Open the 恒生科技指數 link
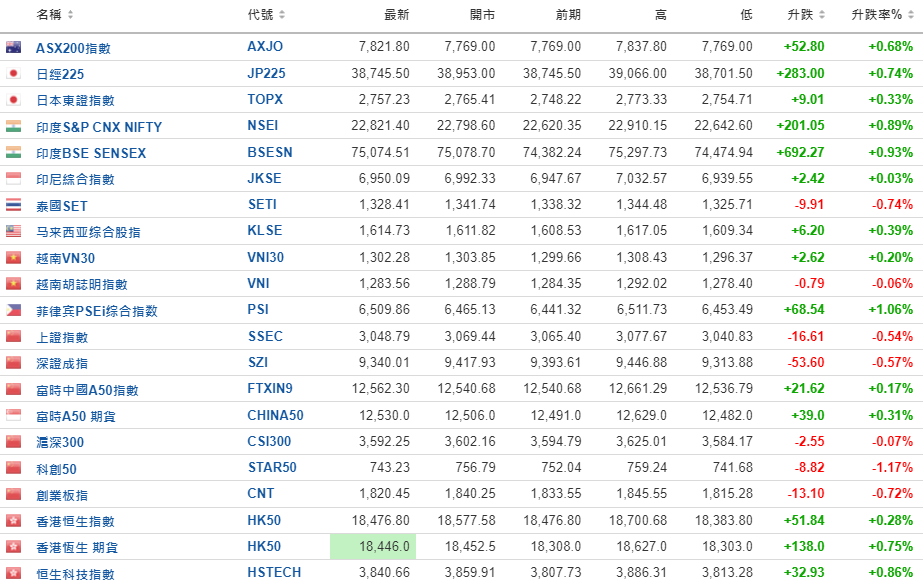The height and width of the screenshot is (586, 923). click(x=75, y=574)
